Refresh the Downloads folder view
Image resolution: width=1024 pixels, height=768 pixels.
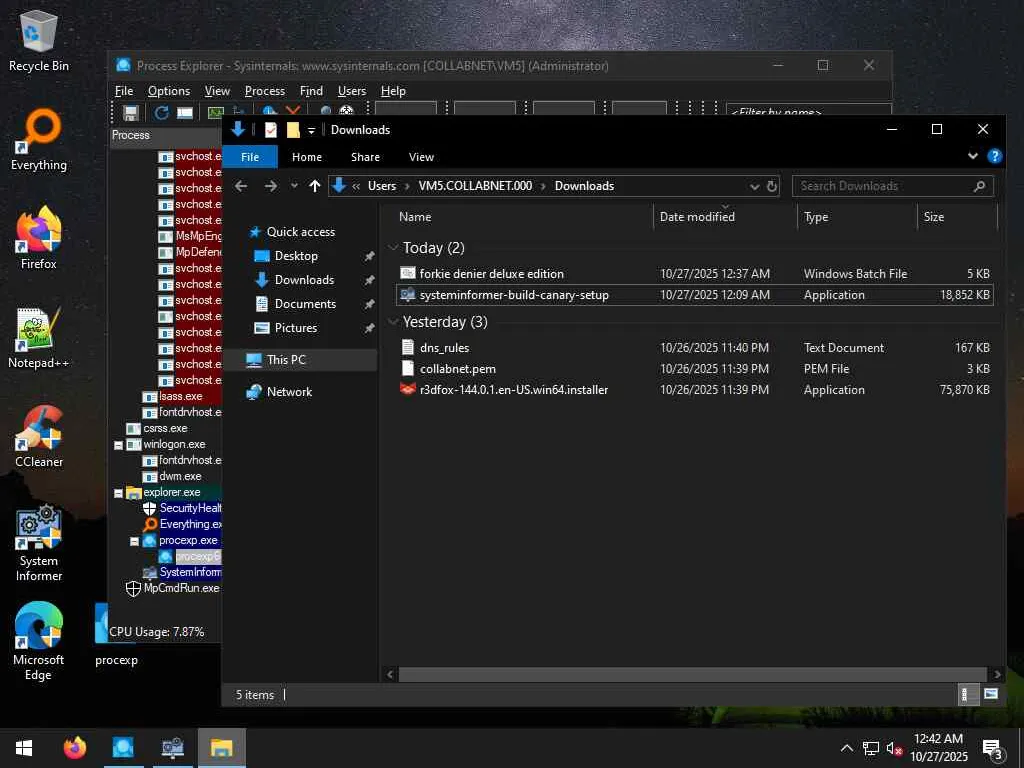771,186
